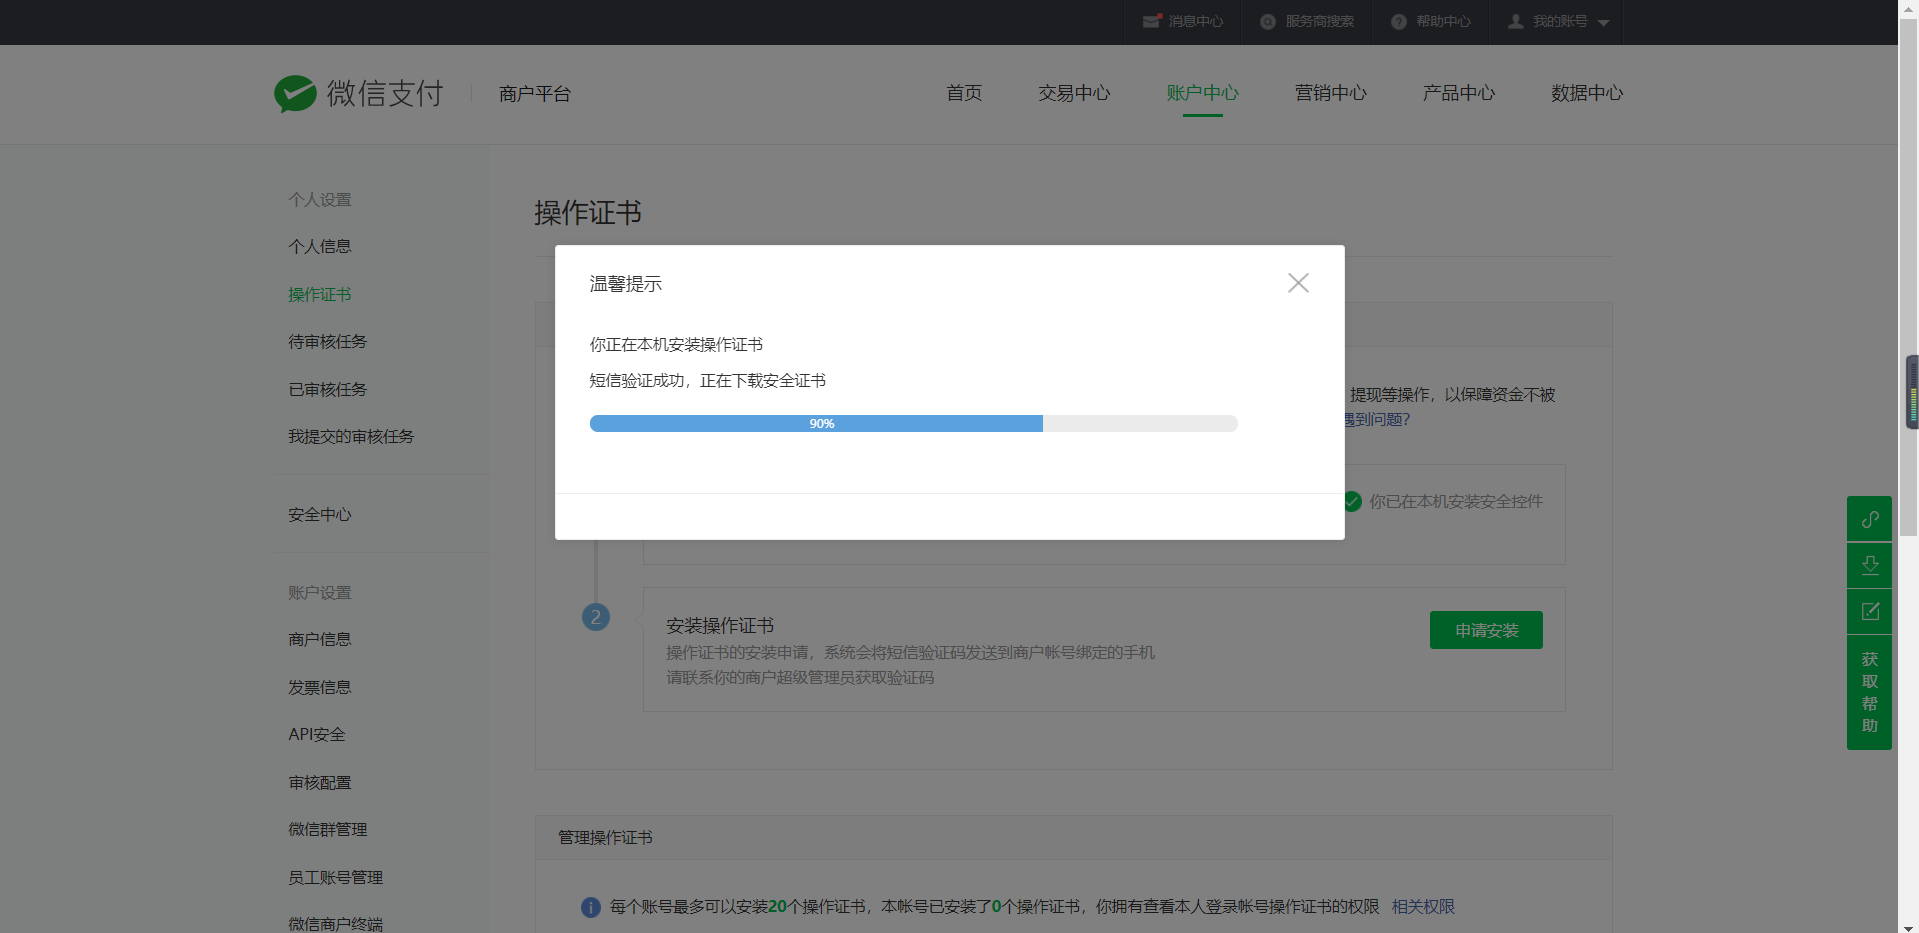Click the info icon beside certificate count notice
1919x933 pixels.
(x=591, y=907)
